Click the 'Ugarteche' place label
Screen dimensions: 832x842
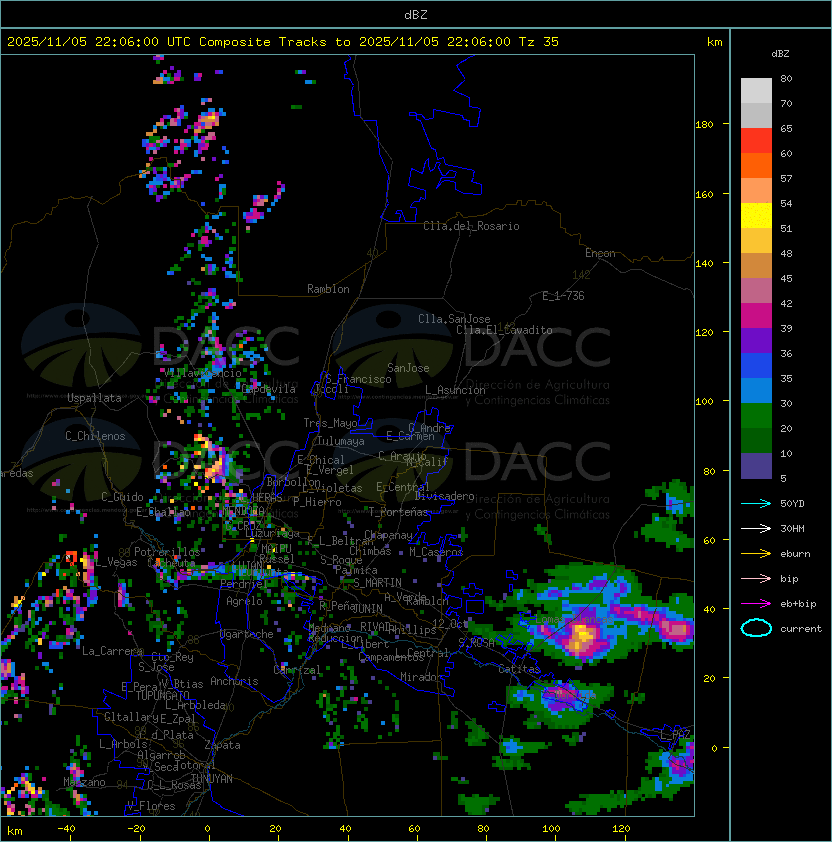[x=247, y=634]
